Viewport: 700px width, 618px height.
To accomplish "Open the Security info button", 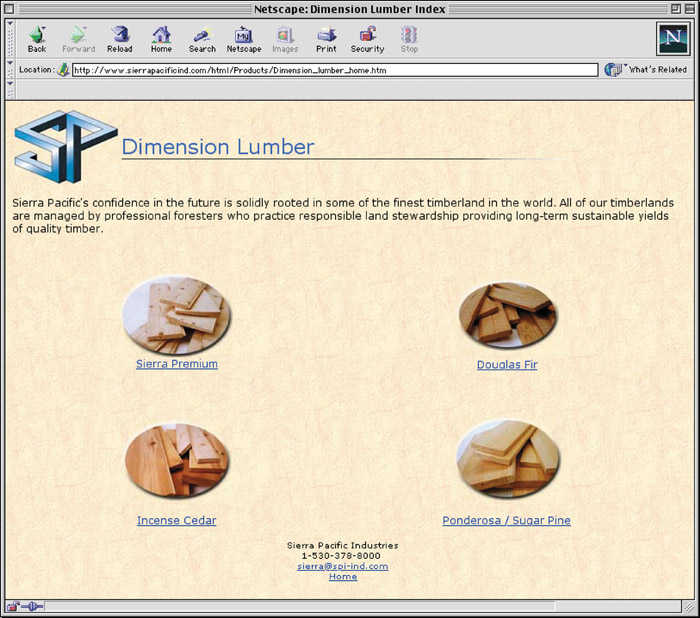I will coord(367,40).
